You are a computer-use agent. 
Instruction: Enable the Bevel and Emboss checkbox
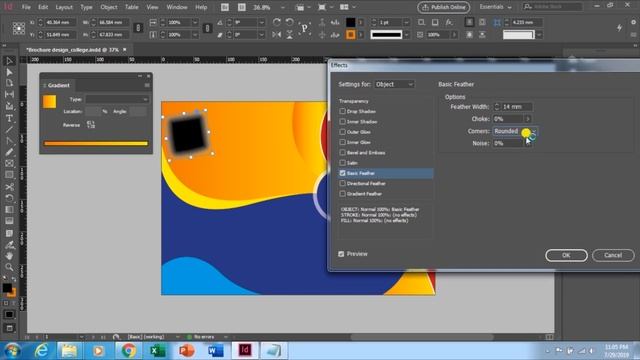[342, 152]
